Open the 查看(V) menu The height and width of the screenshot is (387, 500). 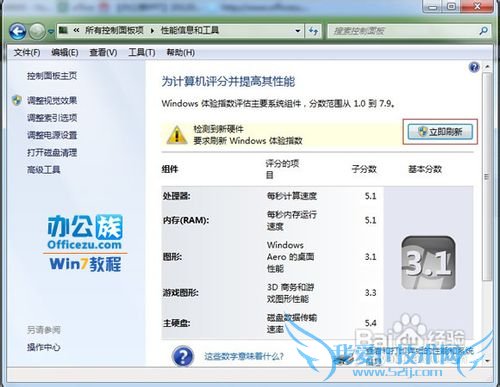click(x=103, y=52)
